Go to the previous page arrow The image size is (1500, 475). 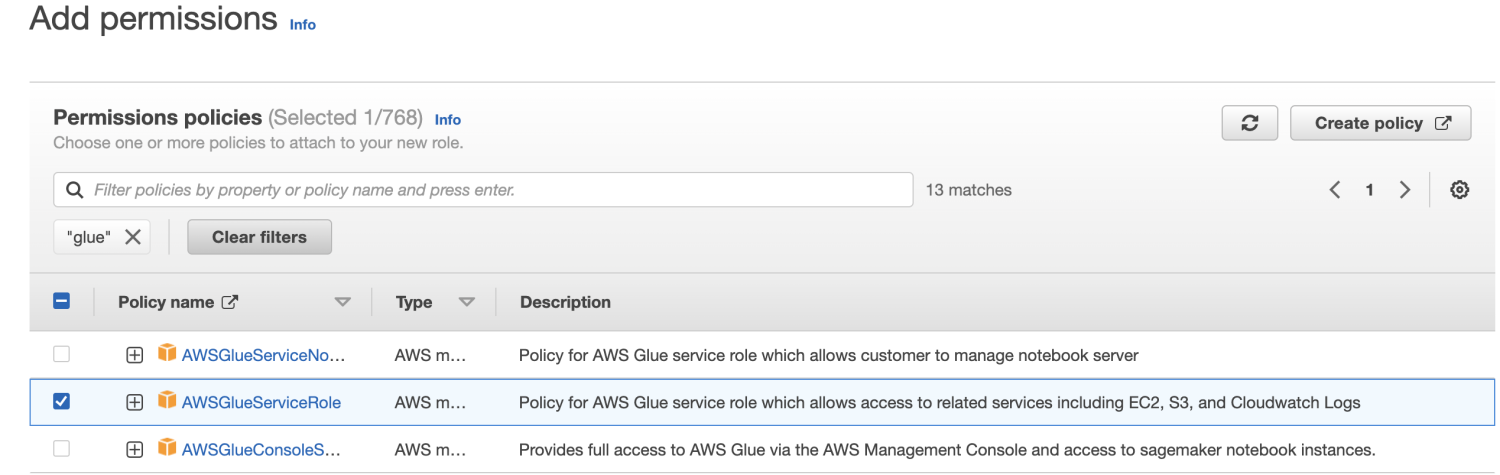point(1334,190)
